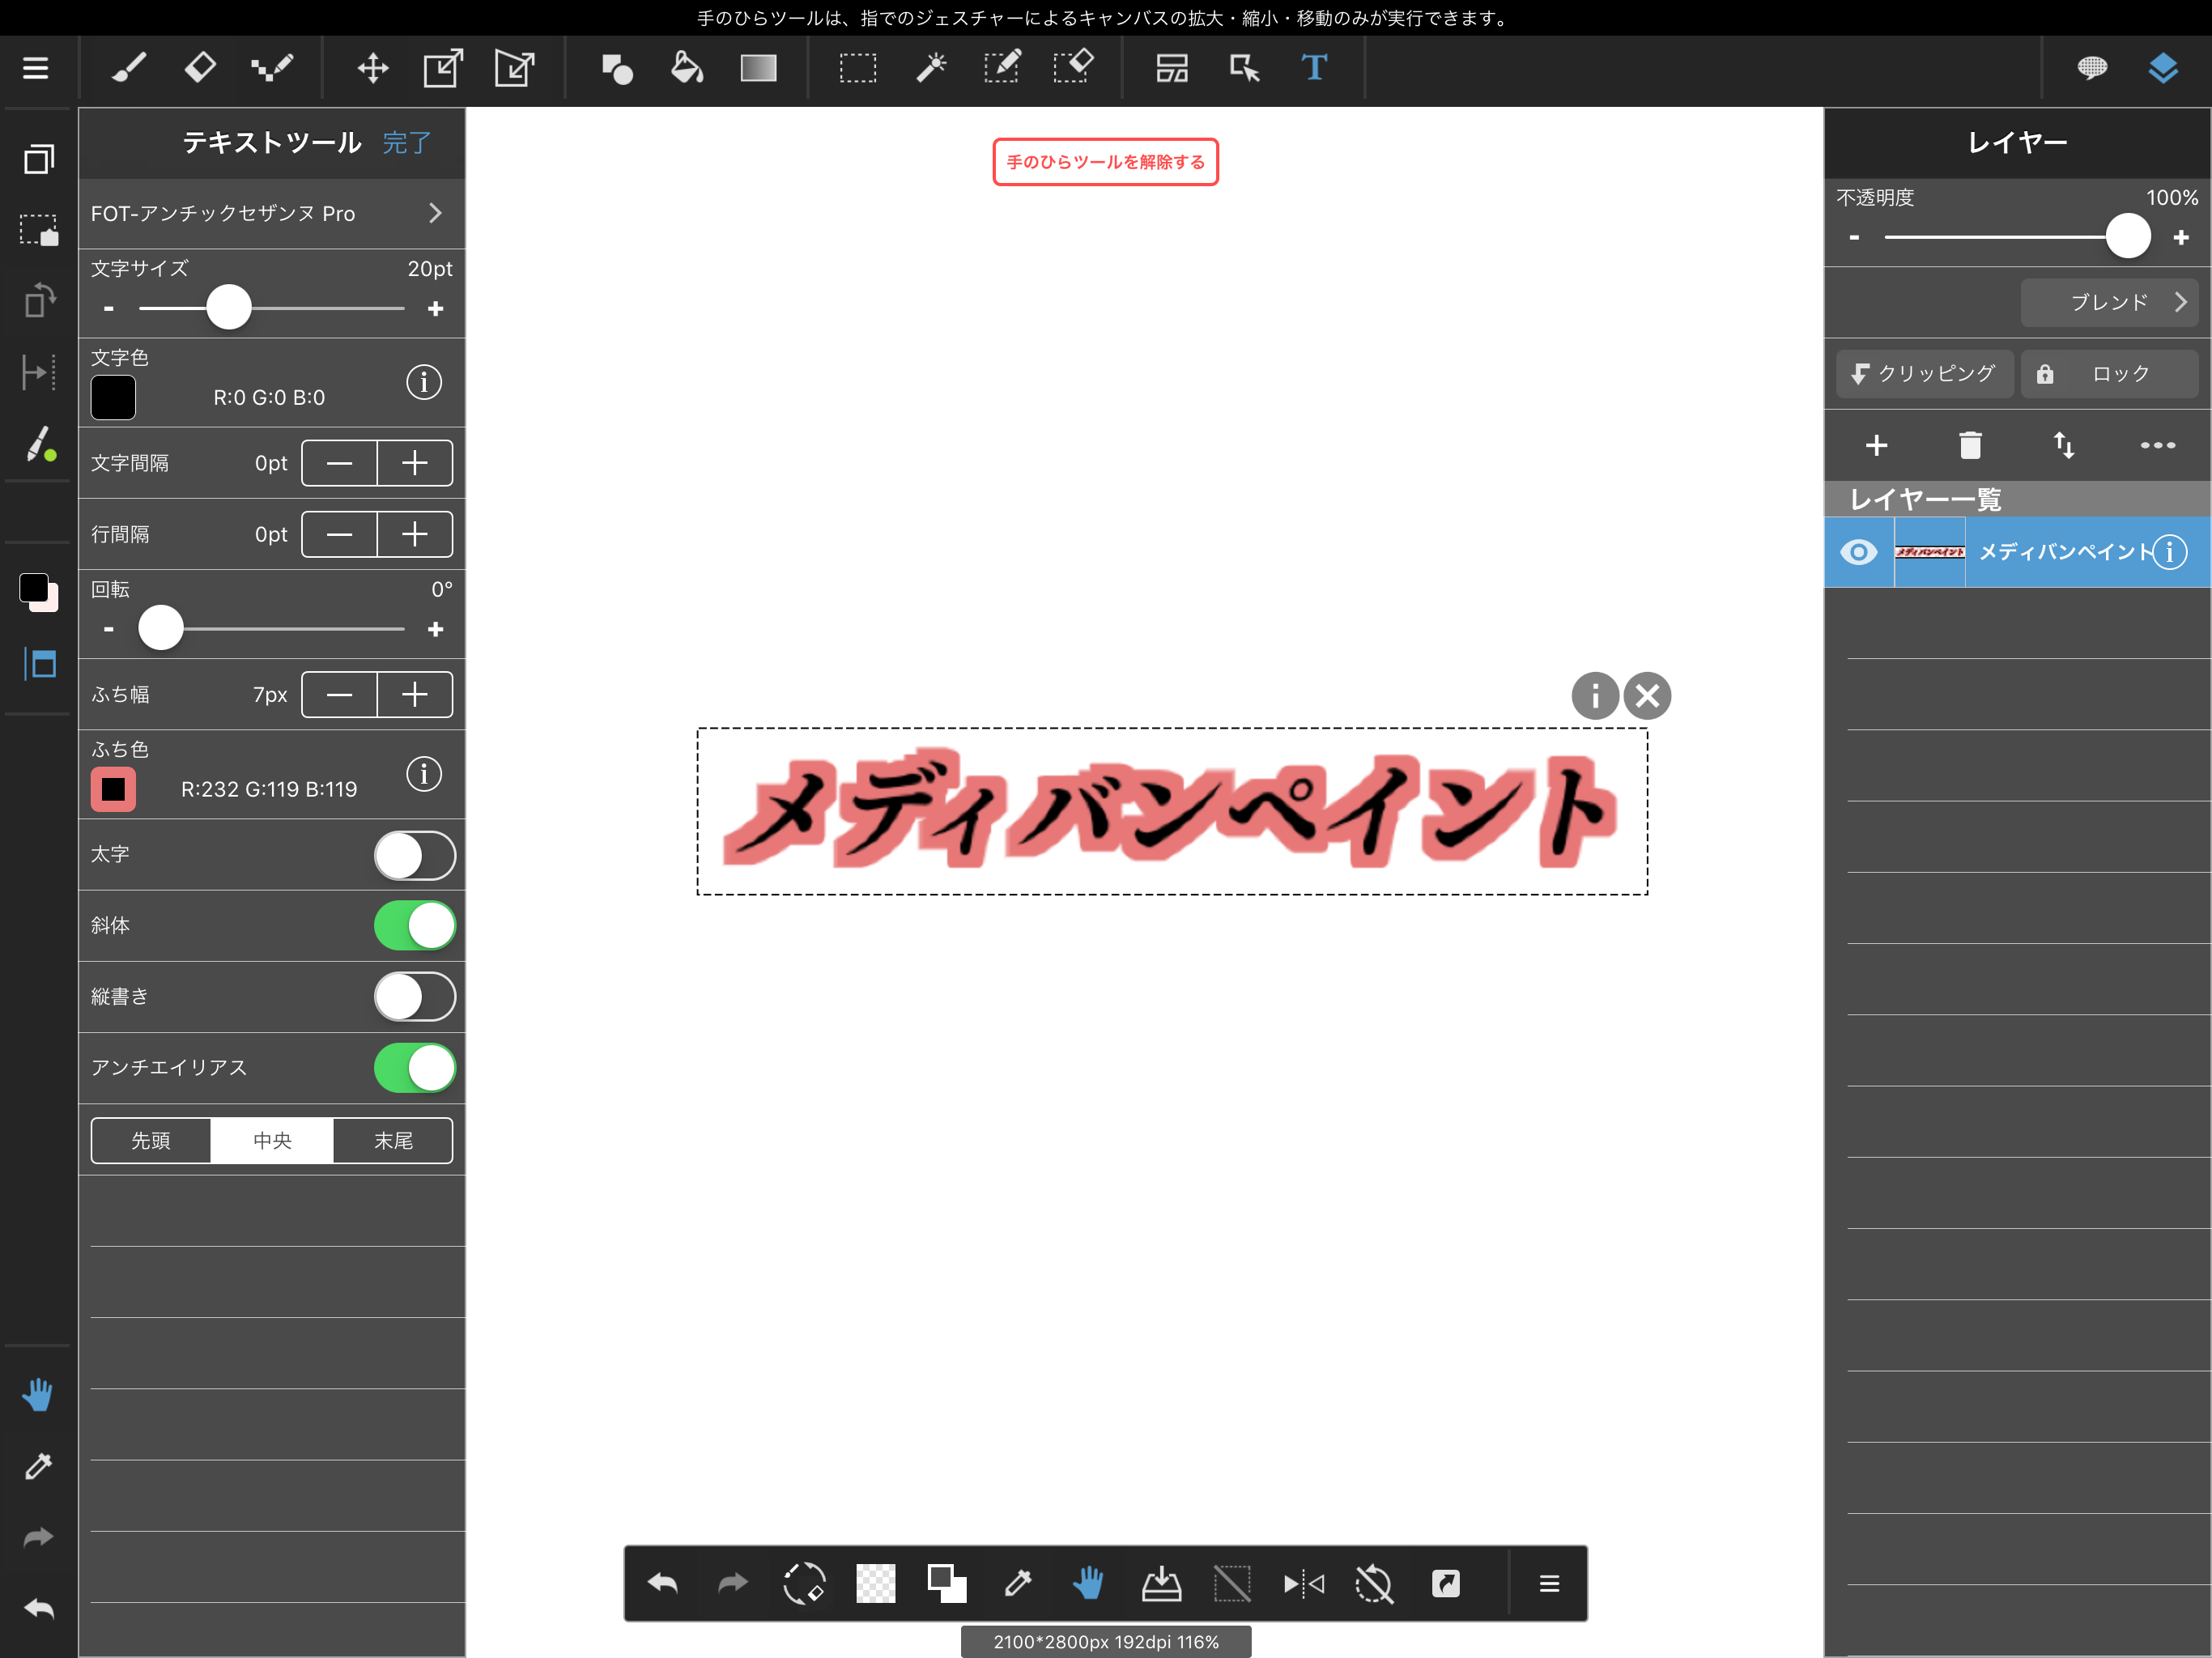
Task: Click the メディバンペイント layer thumbnail
Action: click(x=1929, y=552)
